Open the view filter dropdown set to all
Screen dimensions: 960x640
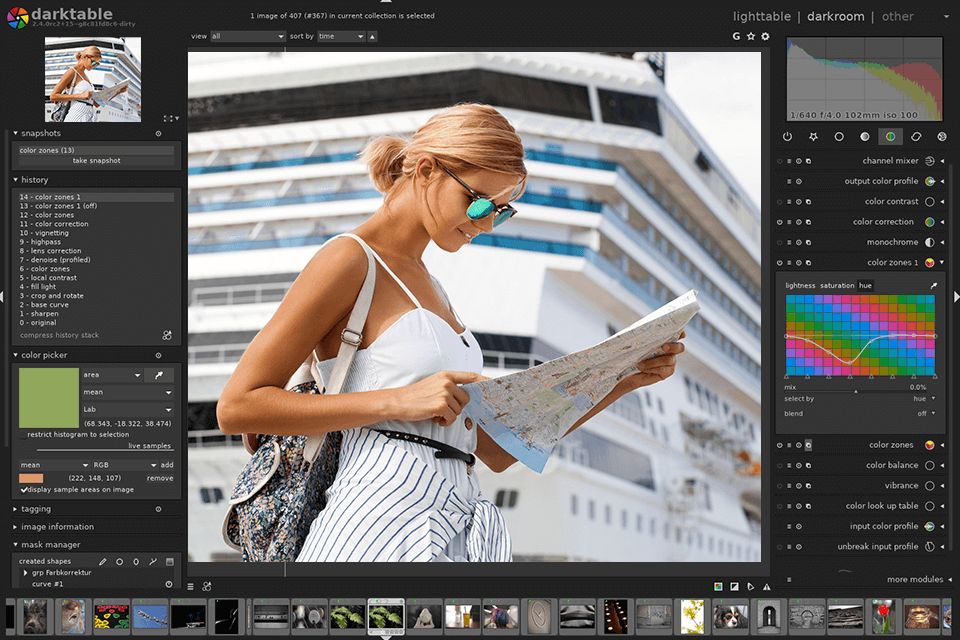coord(248,36)
